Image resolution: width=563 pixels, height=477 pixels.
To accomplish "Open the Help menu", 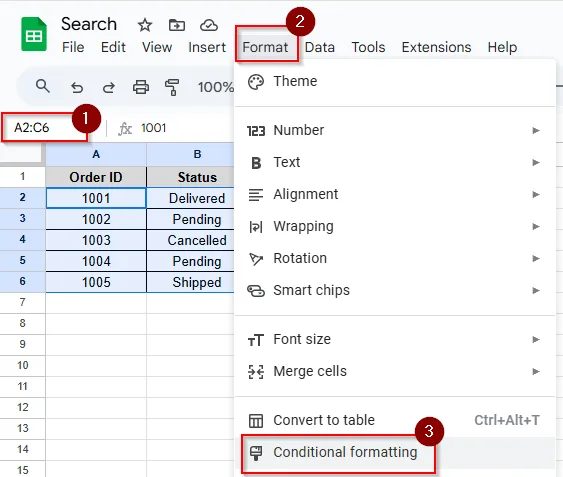I will tap(502, 47).
